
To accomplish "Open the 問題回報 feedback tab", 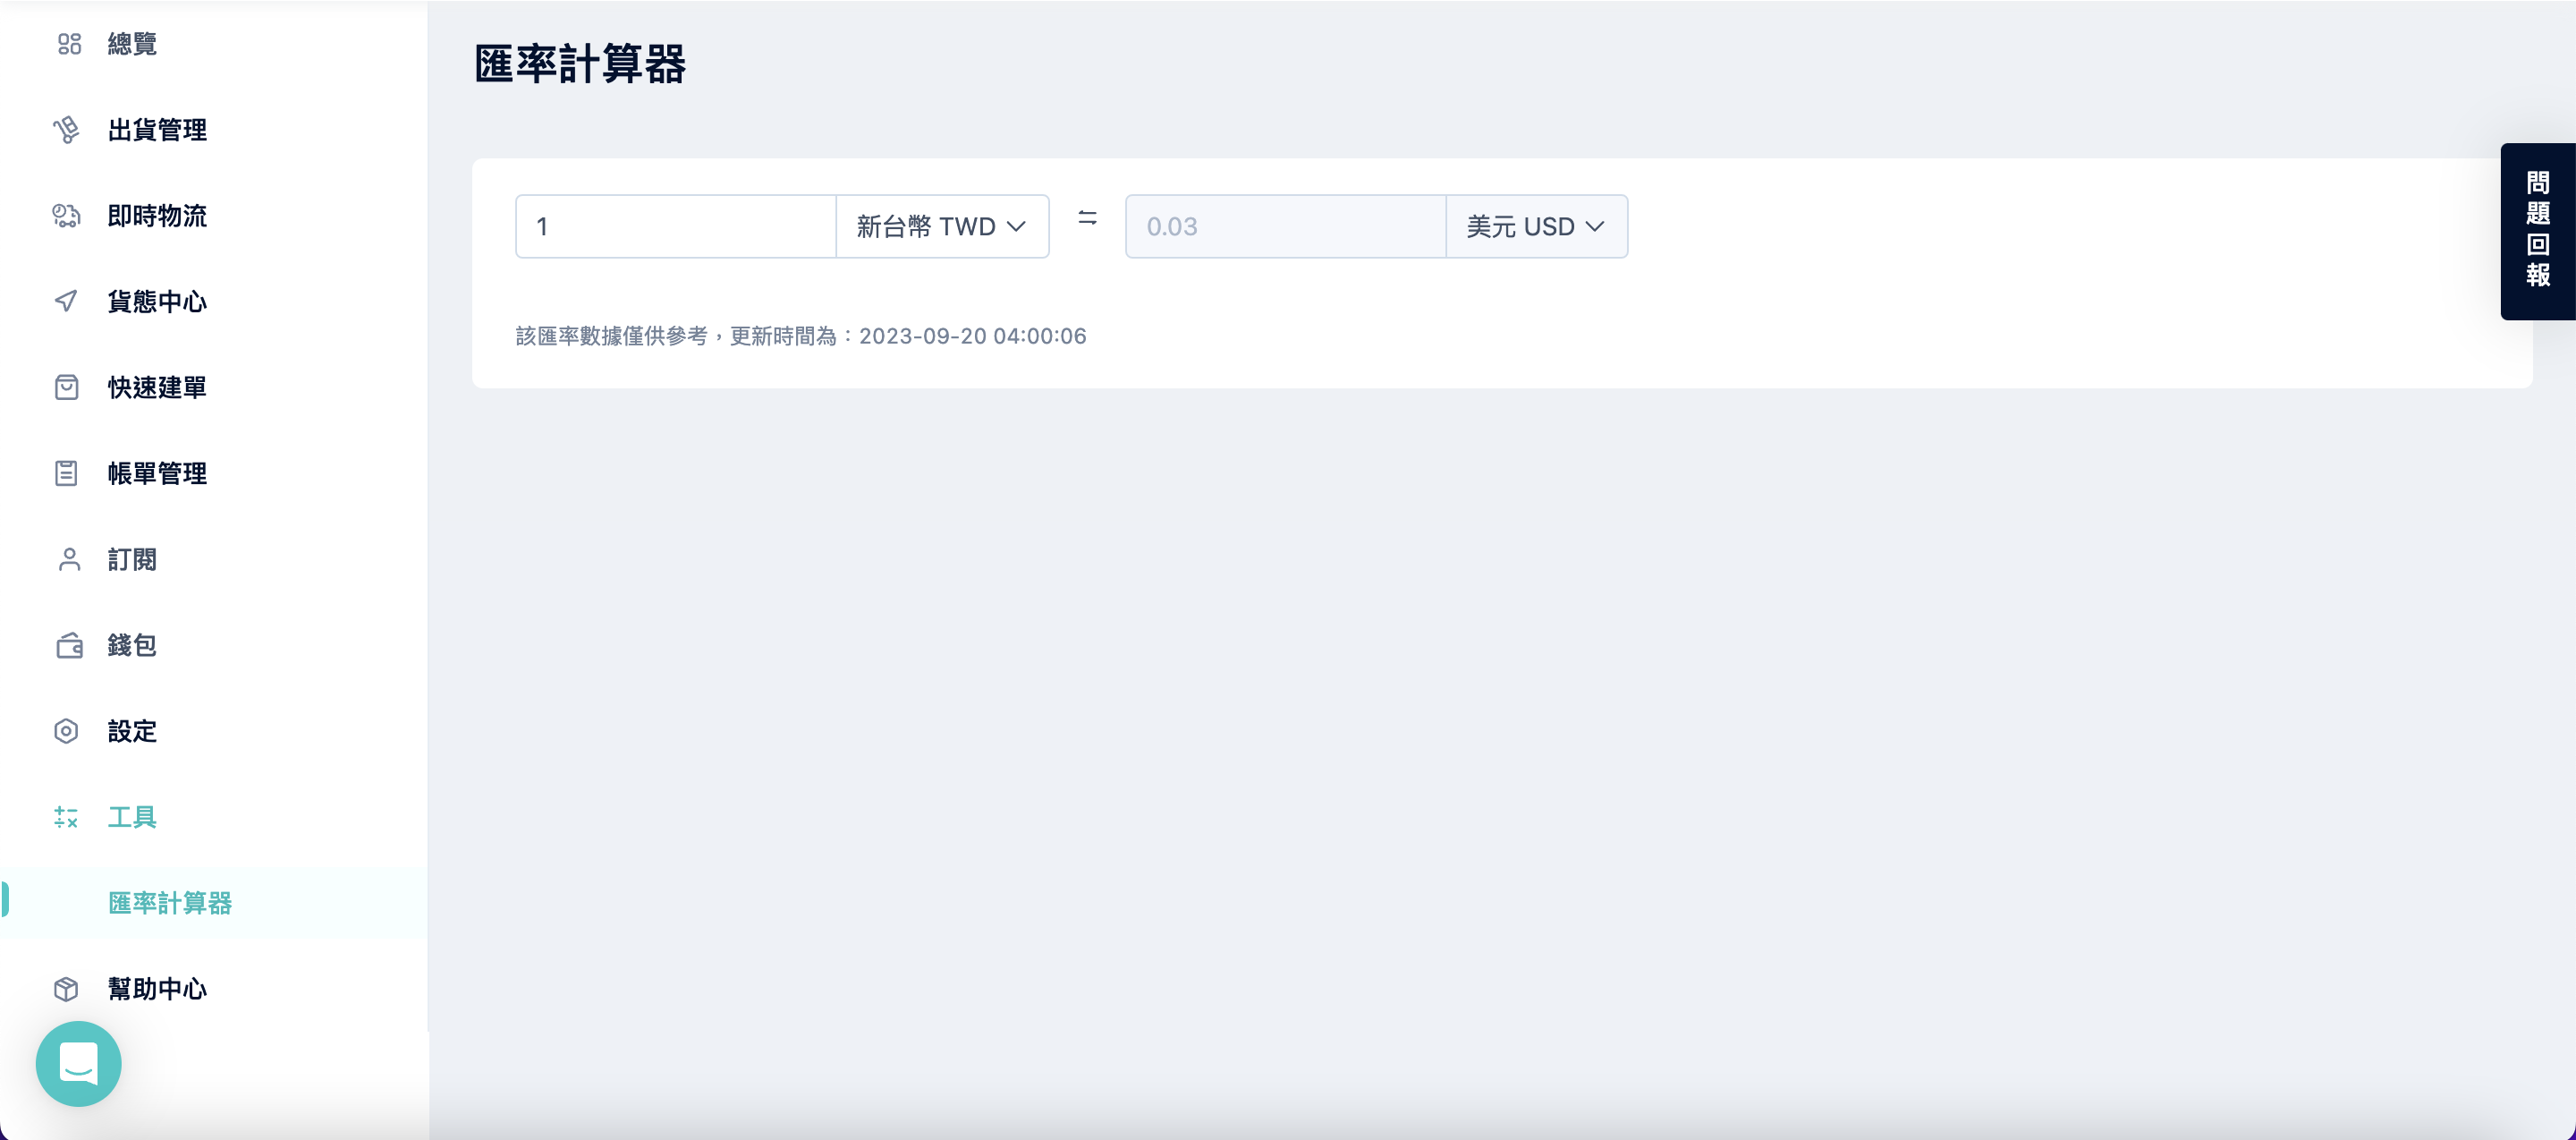I will pyautogui.click(x=2538, y=231).
